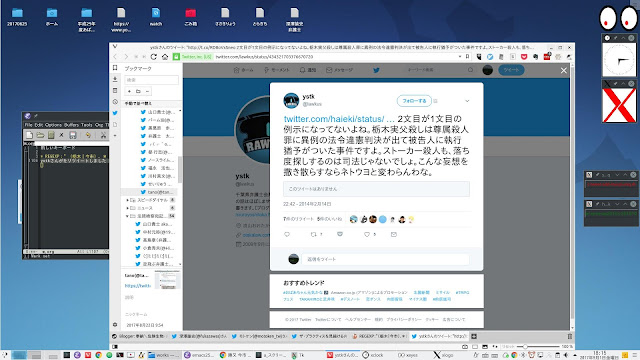Open File menu in Emacs window

click(28, 125)
